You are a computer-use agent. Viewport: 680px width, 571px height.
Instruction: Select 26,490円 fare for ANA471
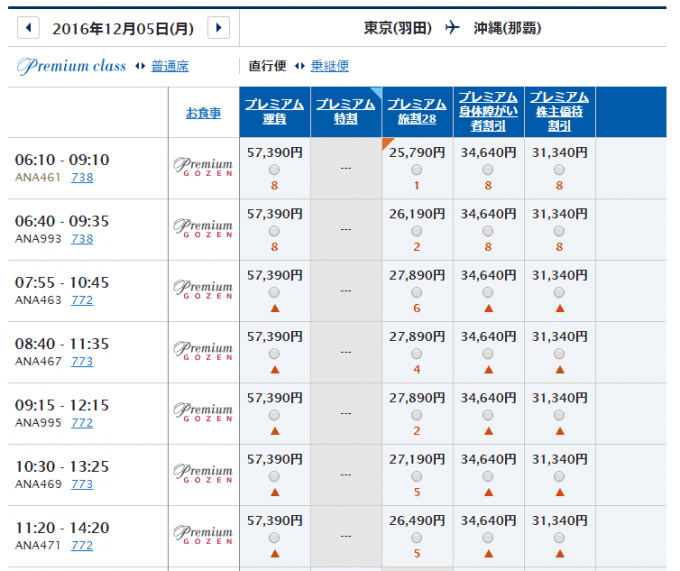[x=416, y=538]
